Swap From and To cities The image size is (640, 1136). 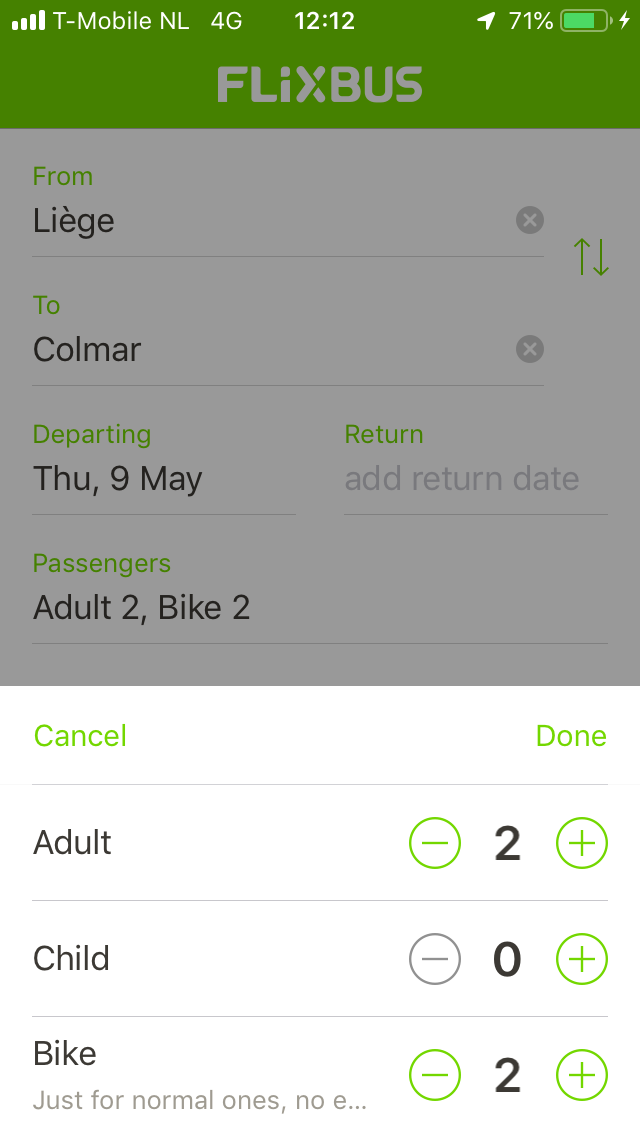coord(591,257)
